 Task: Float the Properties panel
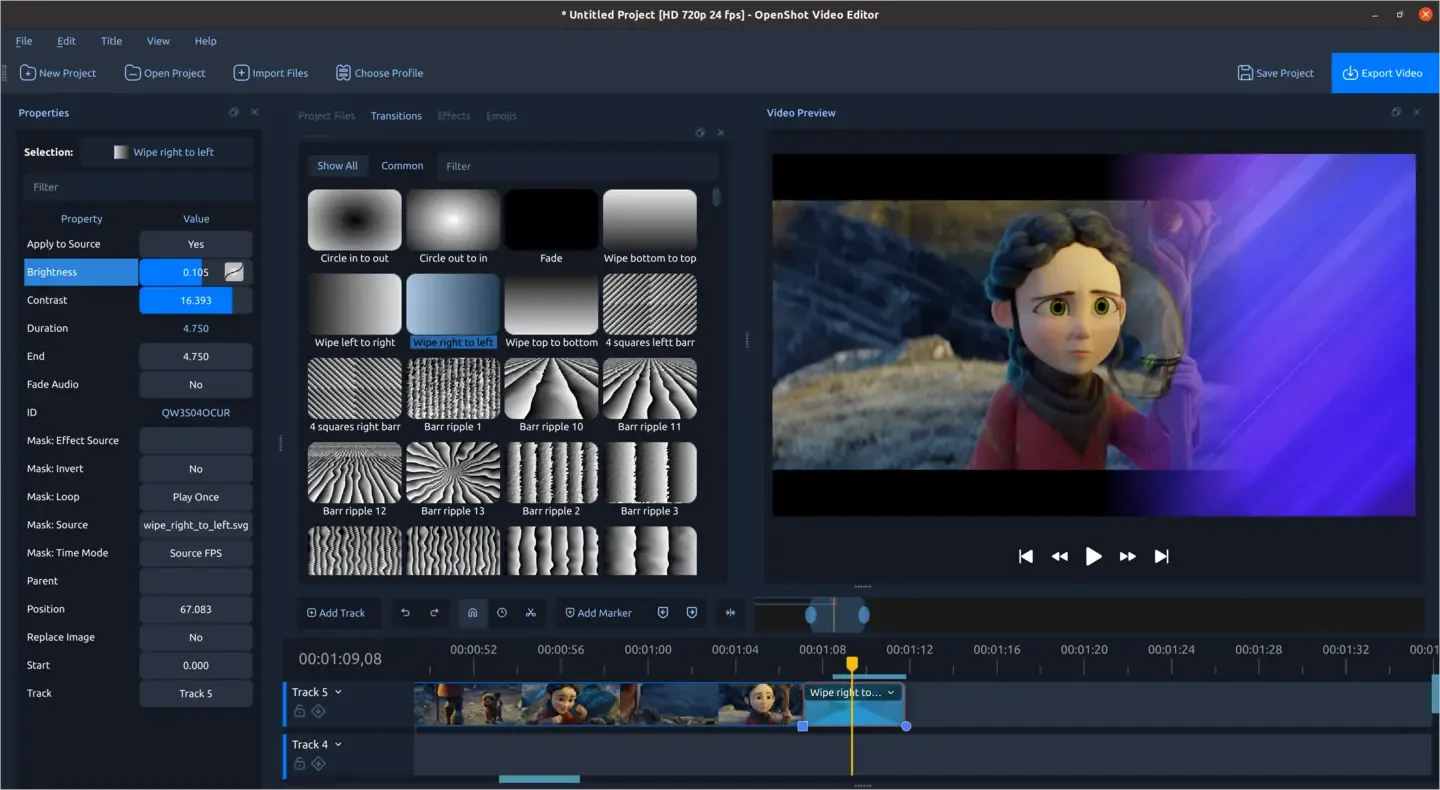tap(234, 113)
